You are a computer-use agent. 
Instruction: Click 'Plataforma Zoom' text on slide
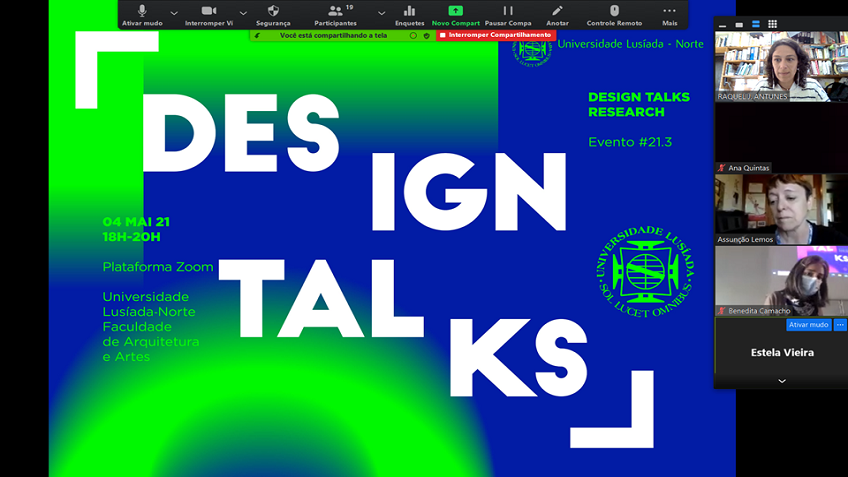click(158, 267)
